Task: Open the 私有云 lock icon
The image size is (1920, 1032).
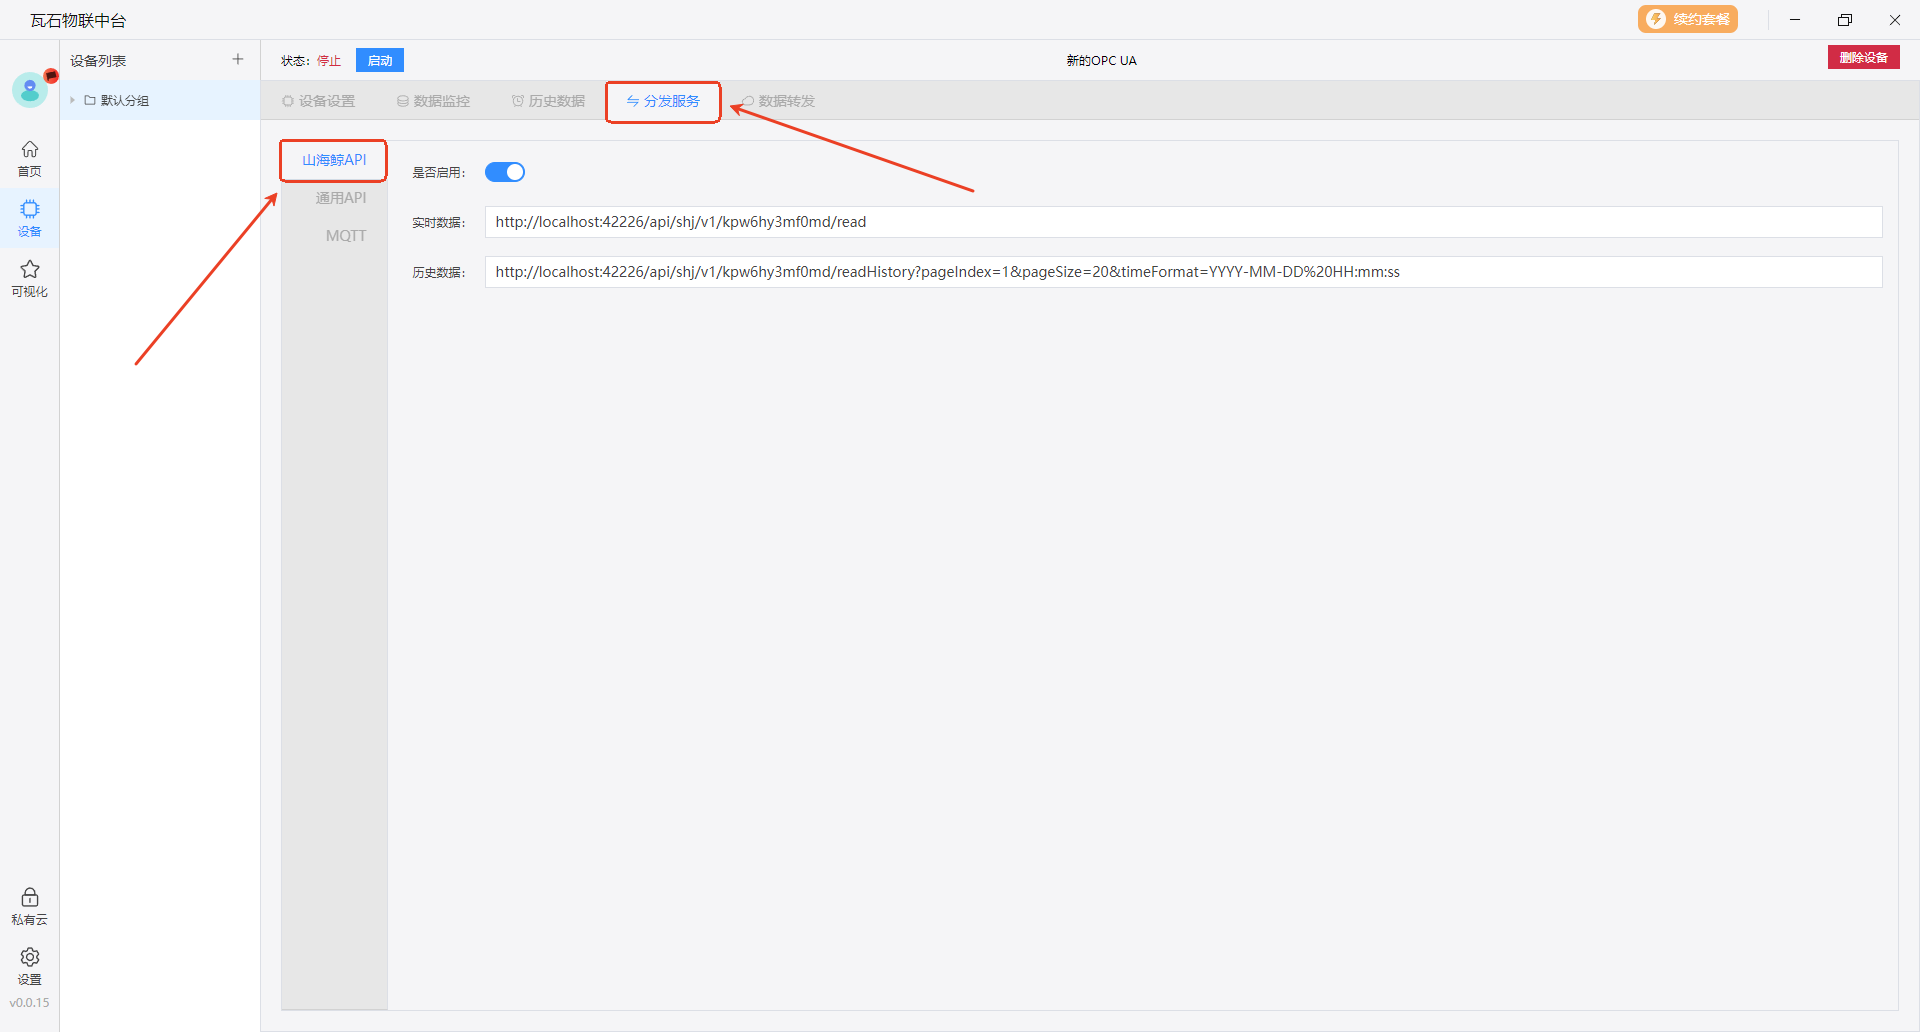Action: pos(30,906)
